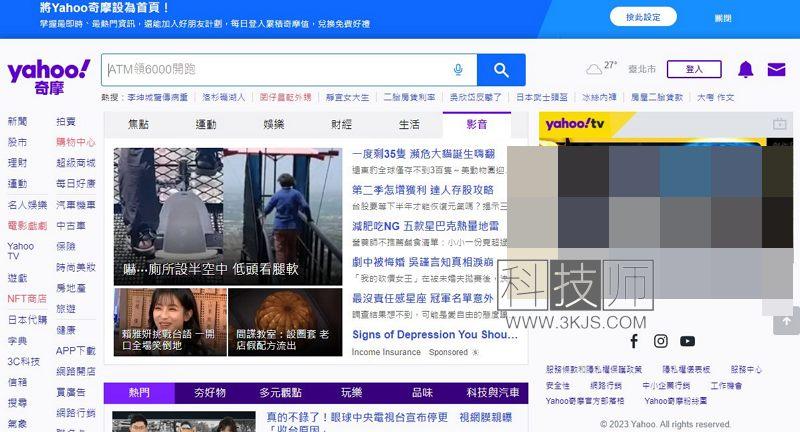The height and width of the screenshot is (432, 800).
Task: Open notifications bell icon
Action: click(745, 69)
